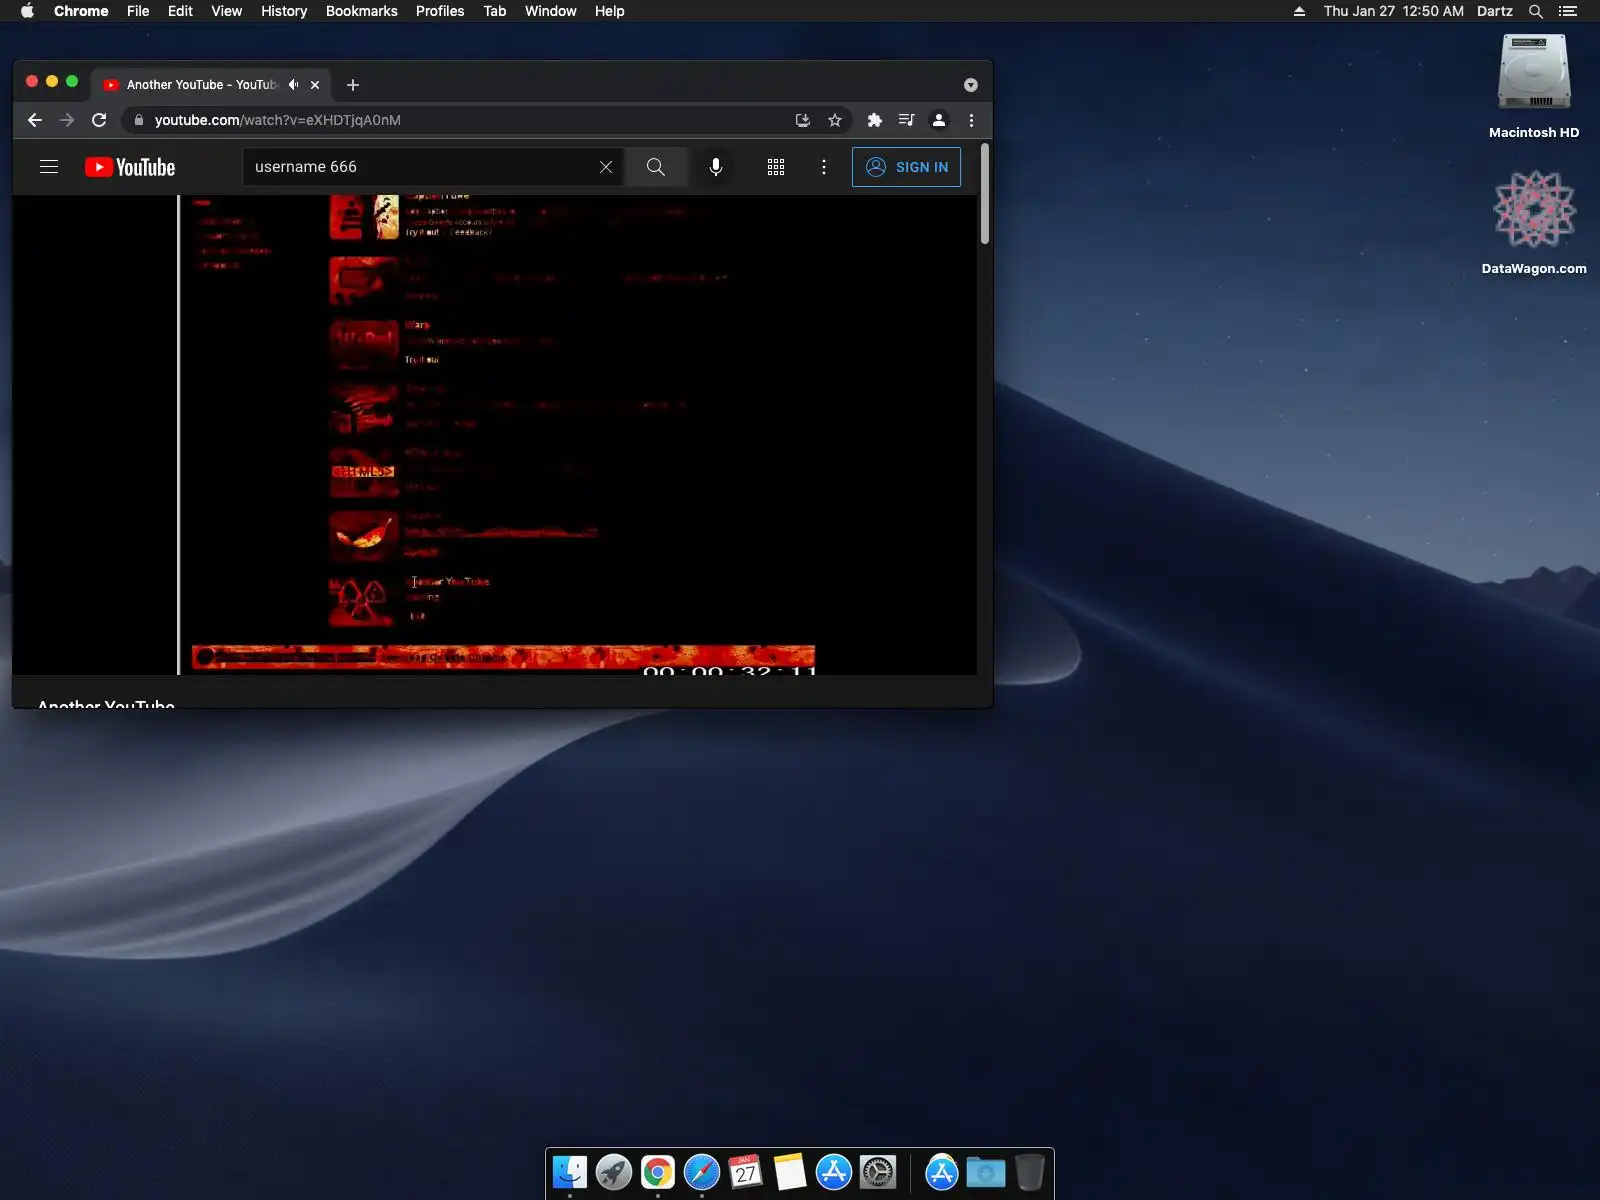Viewport: 1600px width, 1200px height.
Task: Open a new Chrome tab
Action: click(x=353, y=85)
